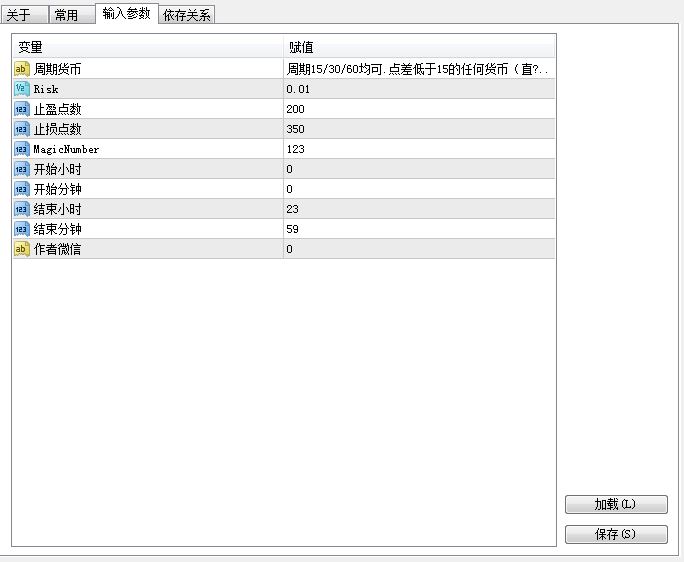The width and height of the screenshot is (684, 562).
Task: Select the 止盈点数 variable name
Action: click(57, 109)
